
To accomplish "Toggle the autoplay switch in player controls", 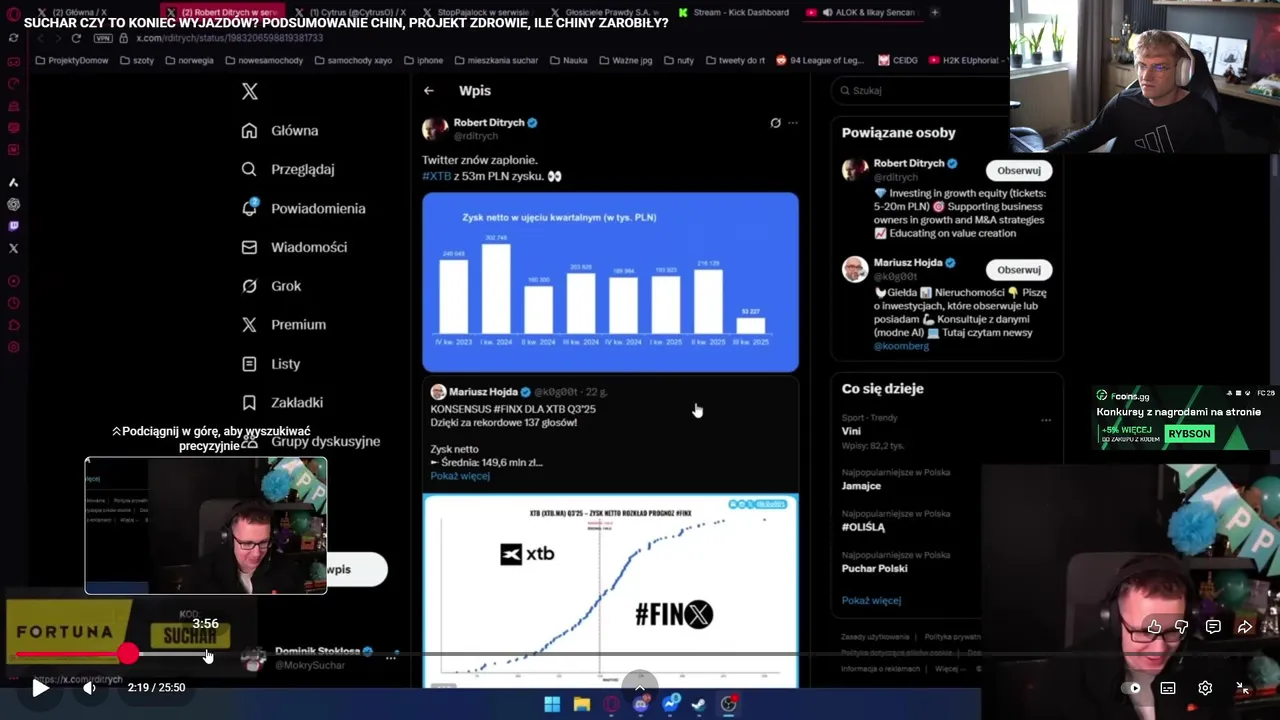I will (x=1132, y=688).
